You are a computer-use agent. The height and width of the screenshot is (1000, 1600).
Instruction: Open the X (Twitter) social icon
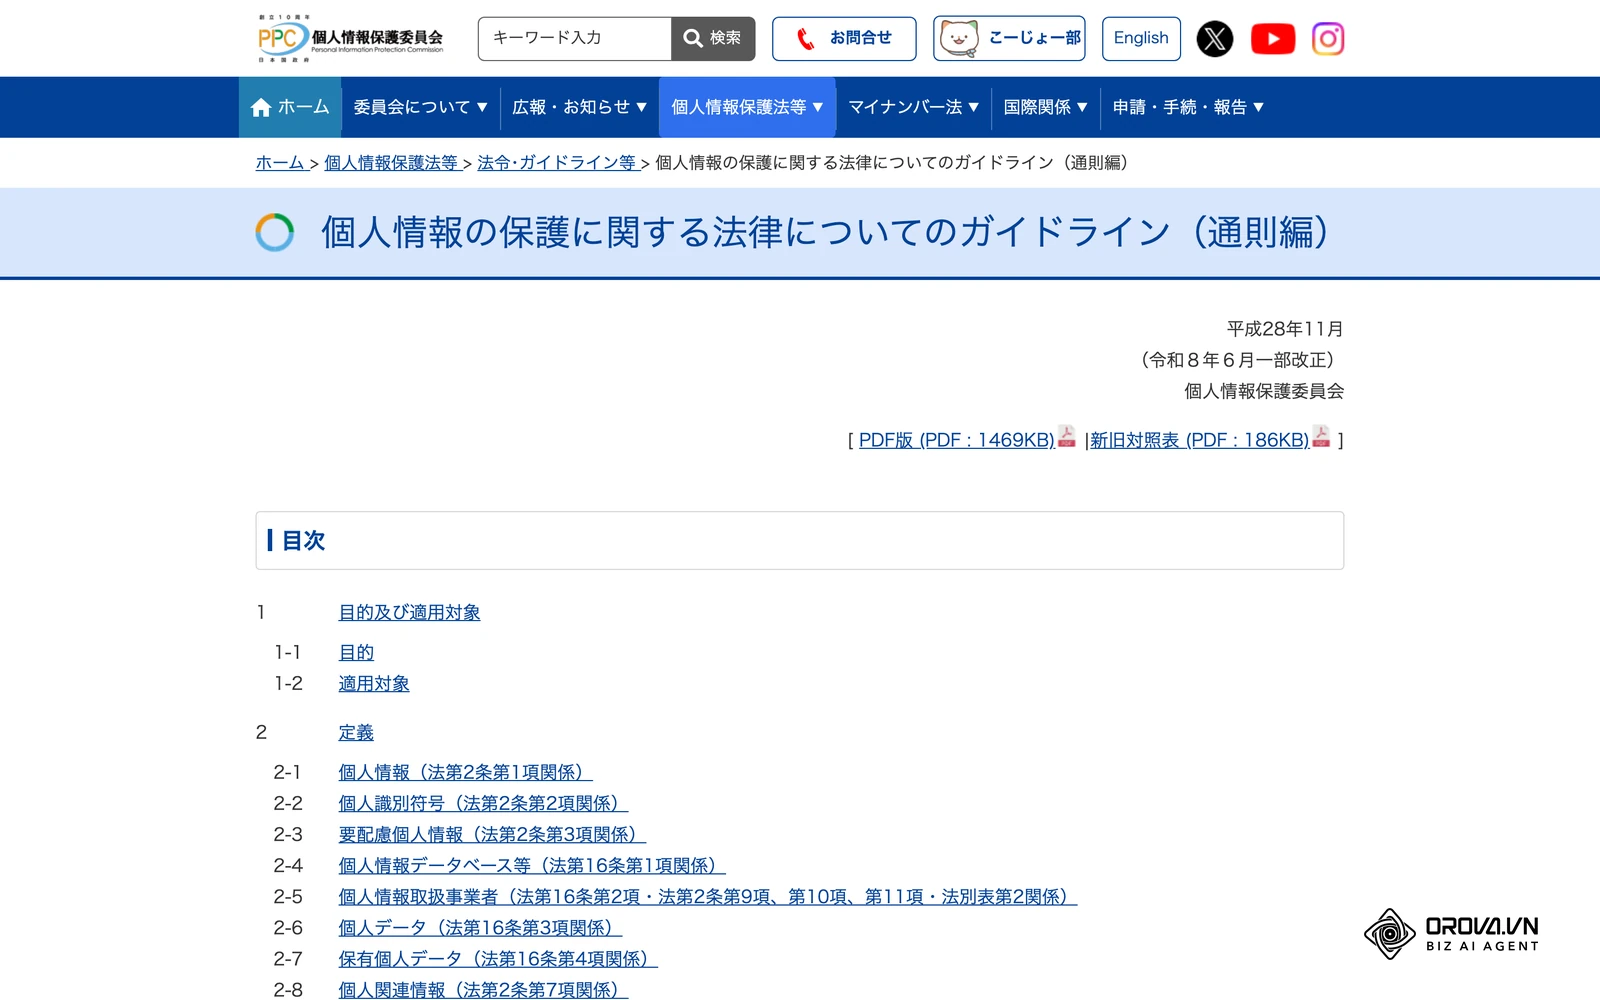tap(1215, 39)
